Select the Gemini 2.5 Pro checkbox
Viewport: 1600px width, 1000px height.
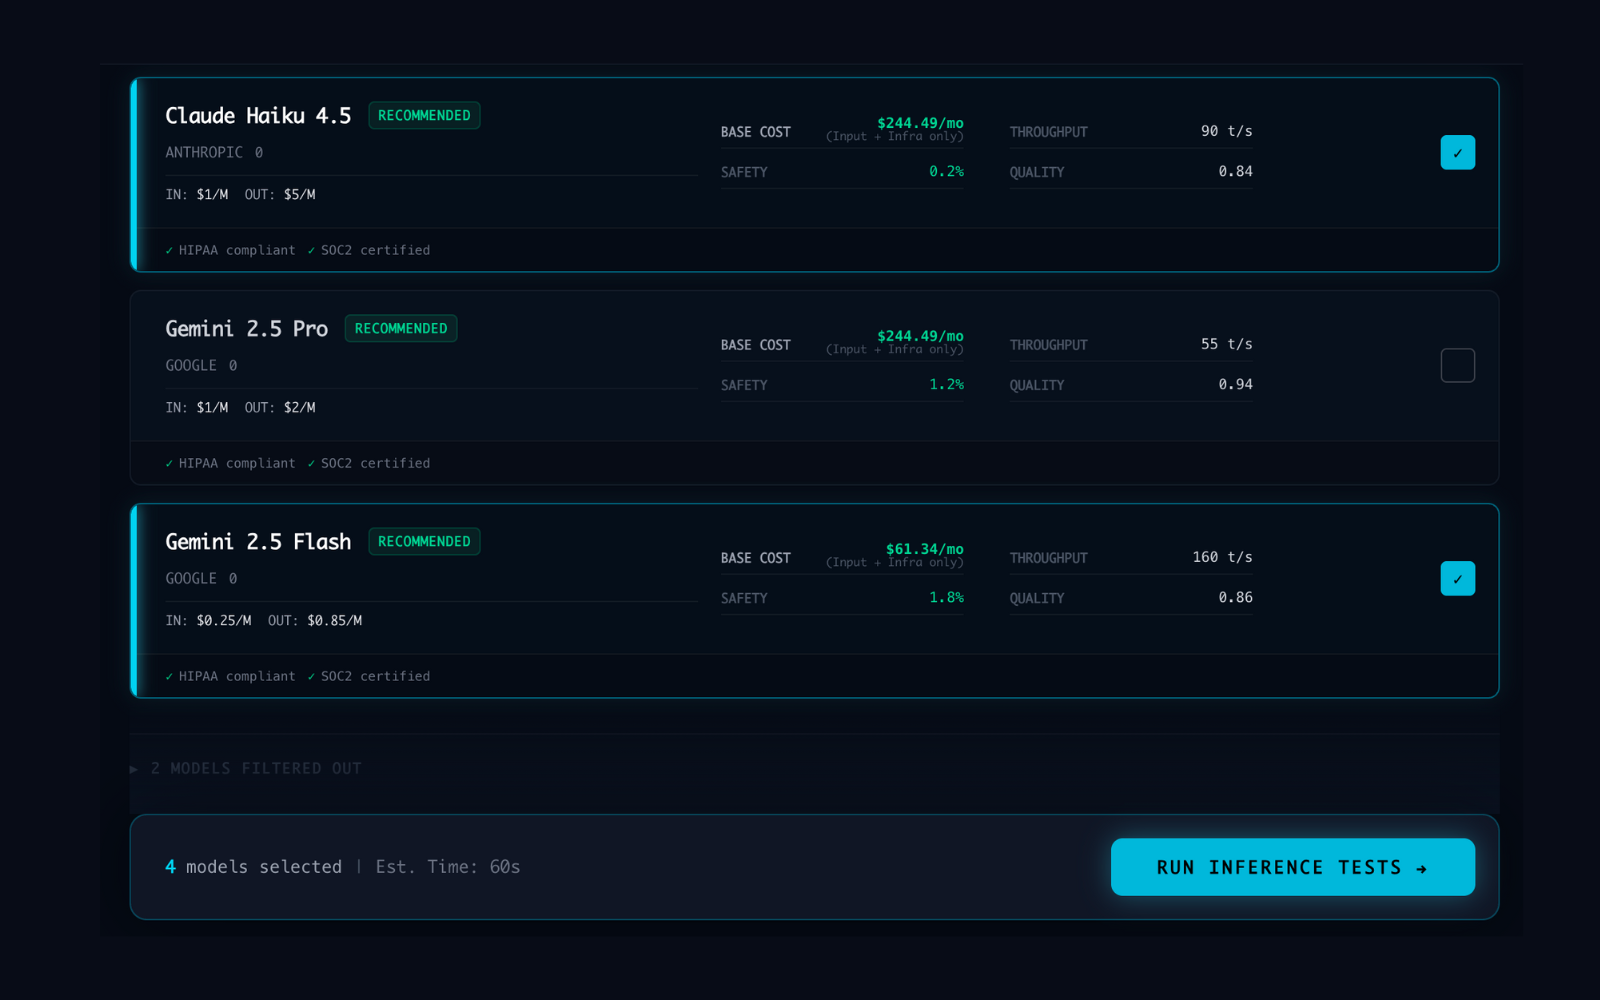[x=1457, y=366]
